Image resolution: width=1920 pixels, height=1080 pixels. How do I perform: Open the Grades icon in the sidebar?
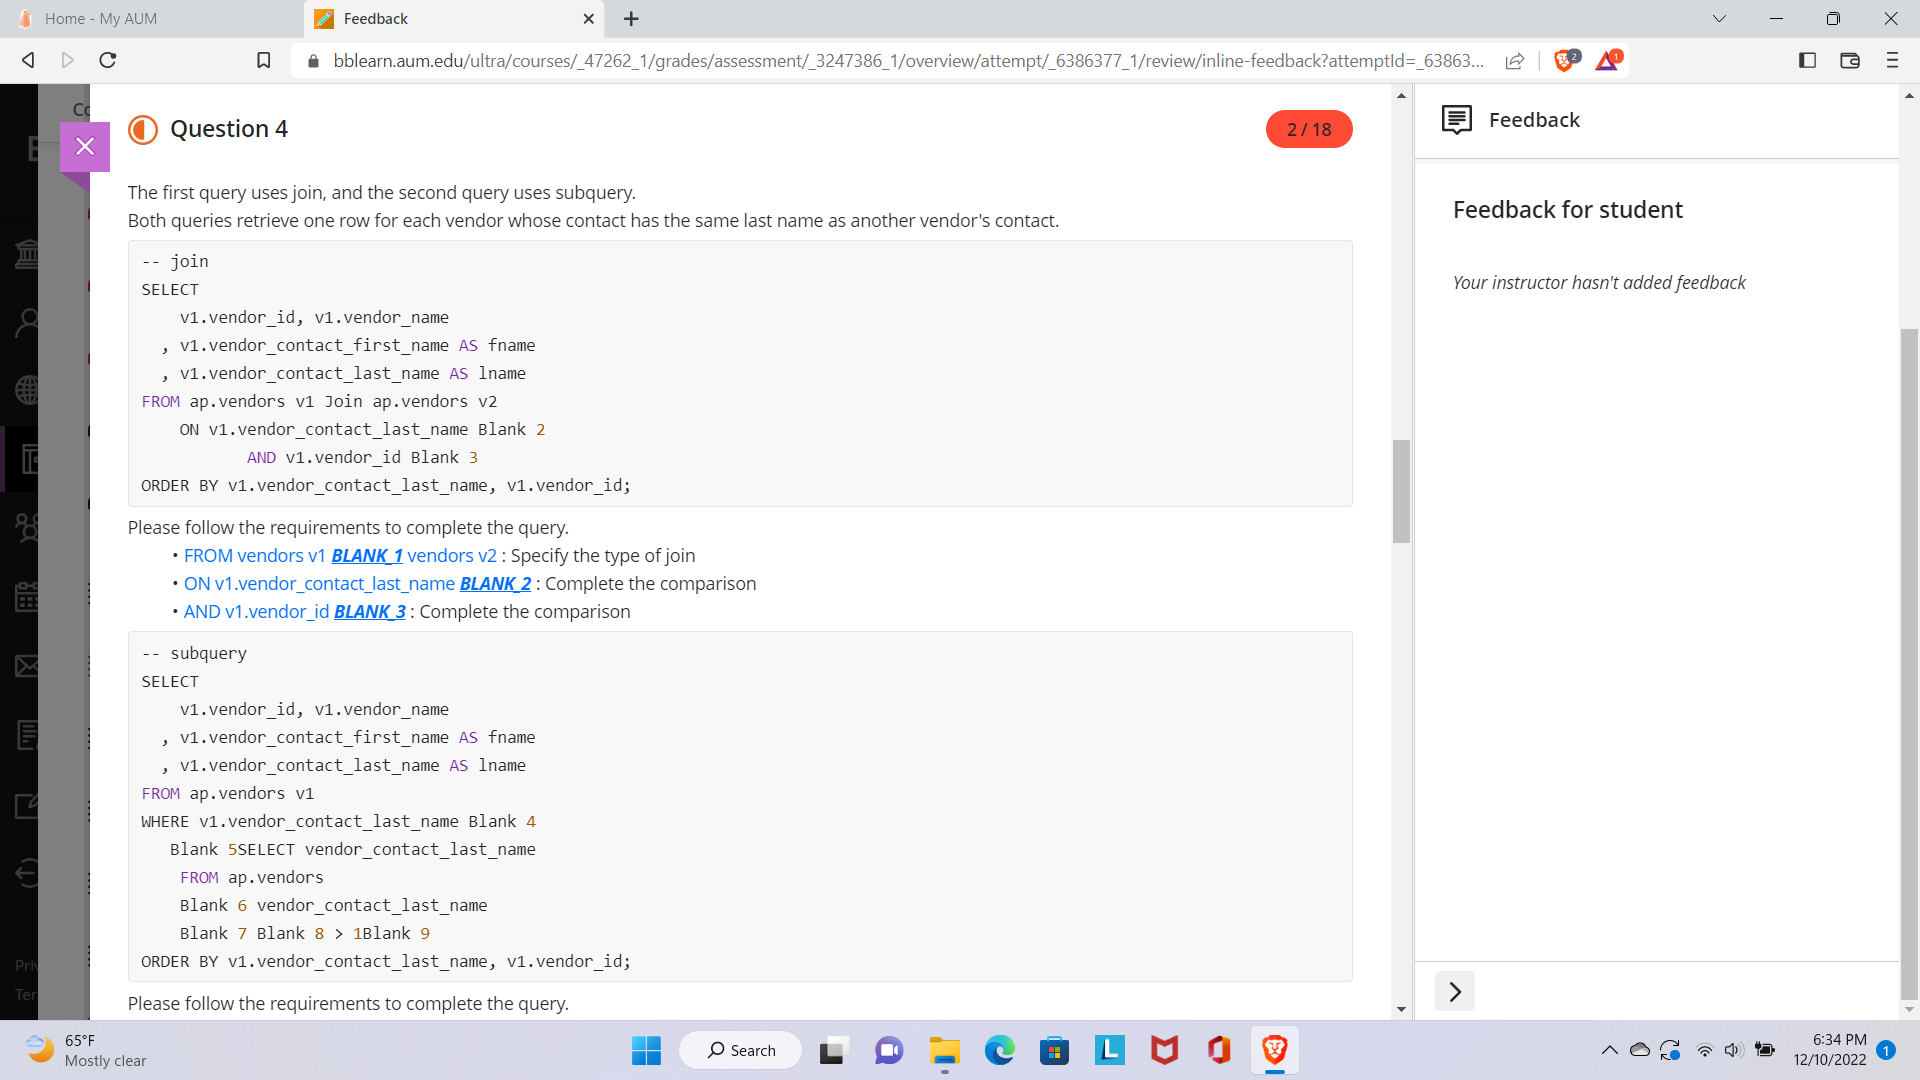pos(28,735)
